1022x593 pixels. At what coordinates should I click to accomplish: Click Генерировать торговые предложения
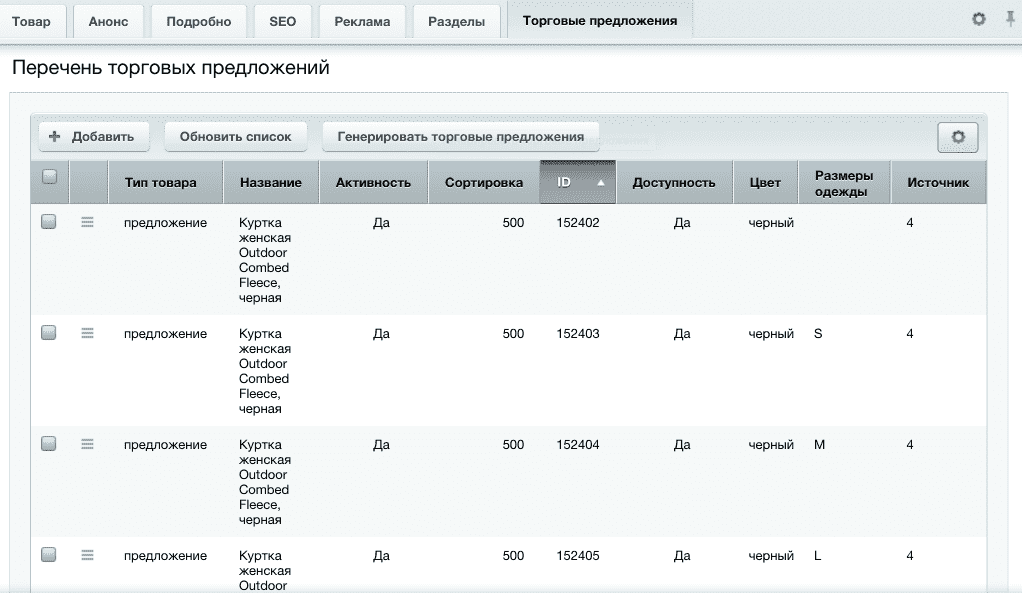(459, 137)
